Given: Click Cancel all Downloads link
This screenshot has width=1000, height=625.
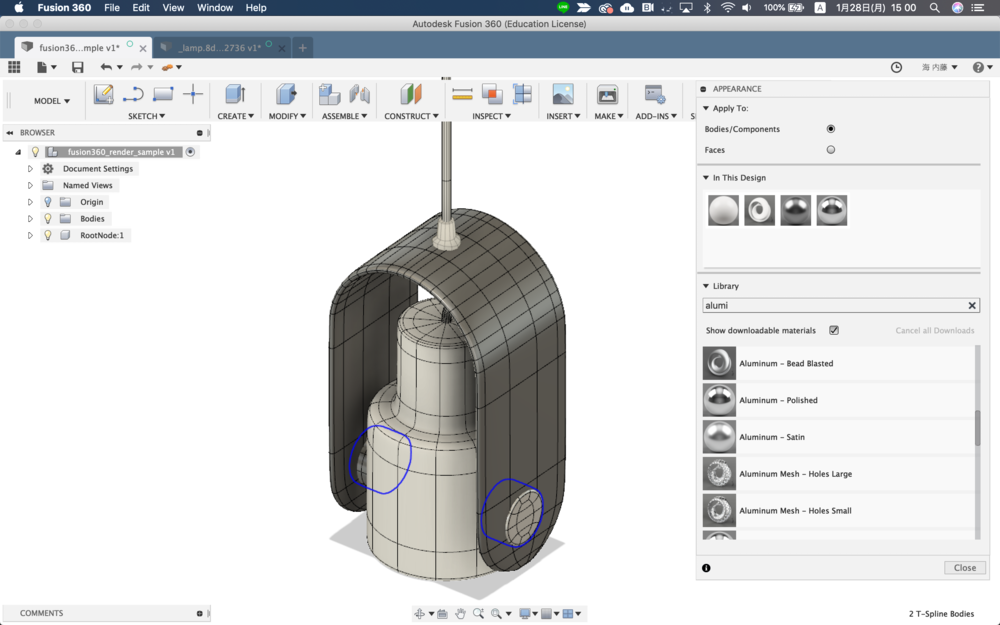Looking at the screenshot, I should click(934, 330).
